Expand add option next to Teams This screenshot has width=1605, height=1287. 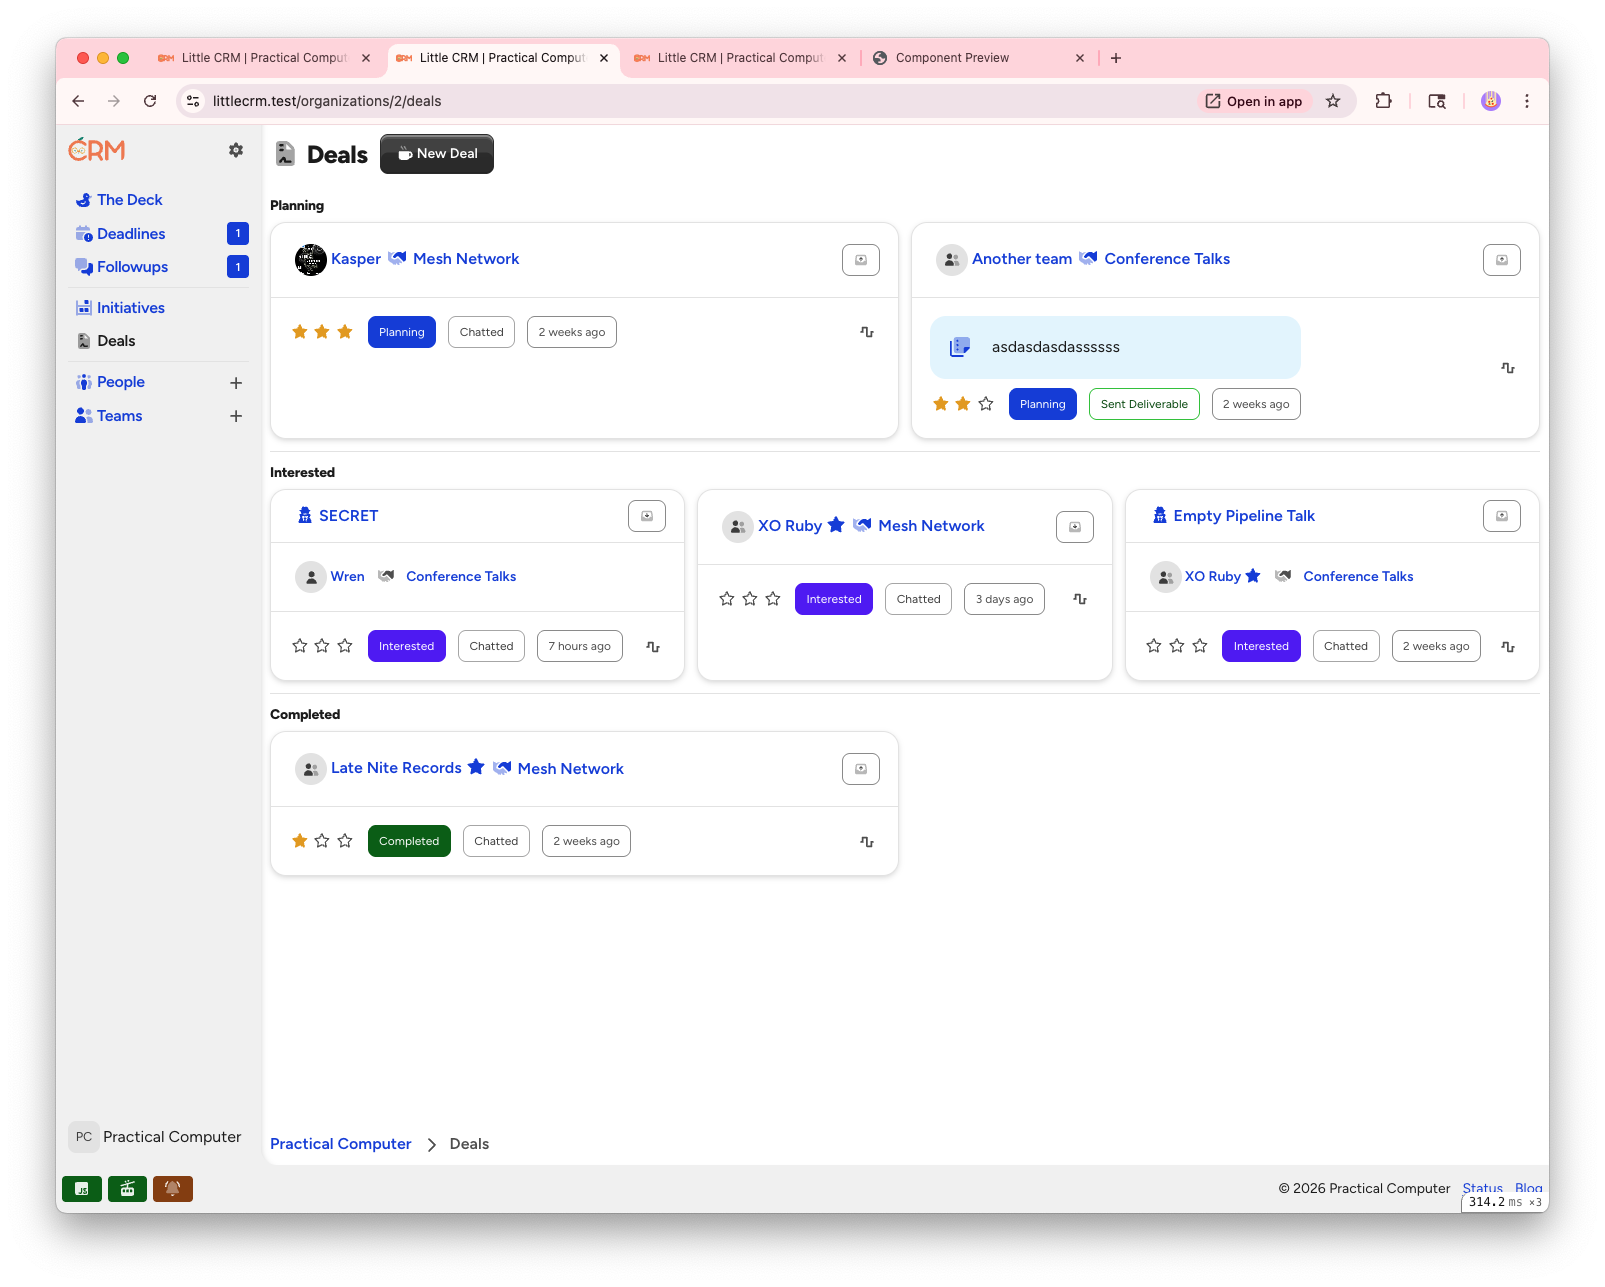pos(236,416)
